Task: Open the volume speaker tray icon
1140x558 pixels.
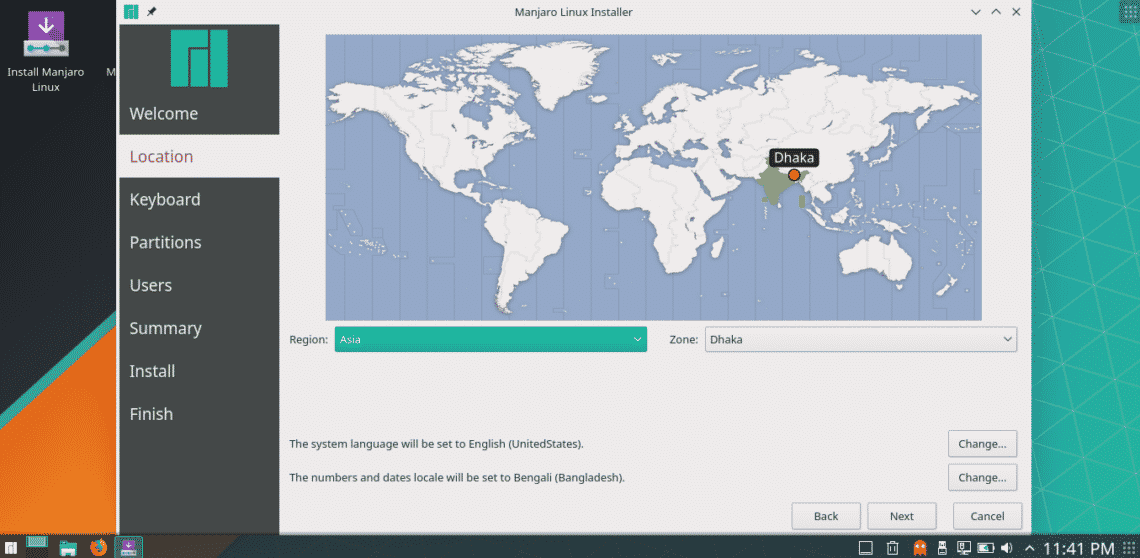Action: pyautogui.click(x=1007, y=548)
